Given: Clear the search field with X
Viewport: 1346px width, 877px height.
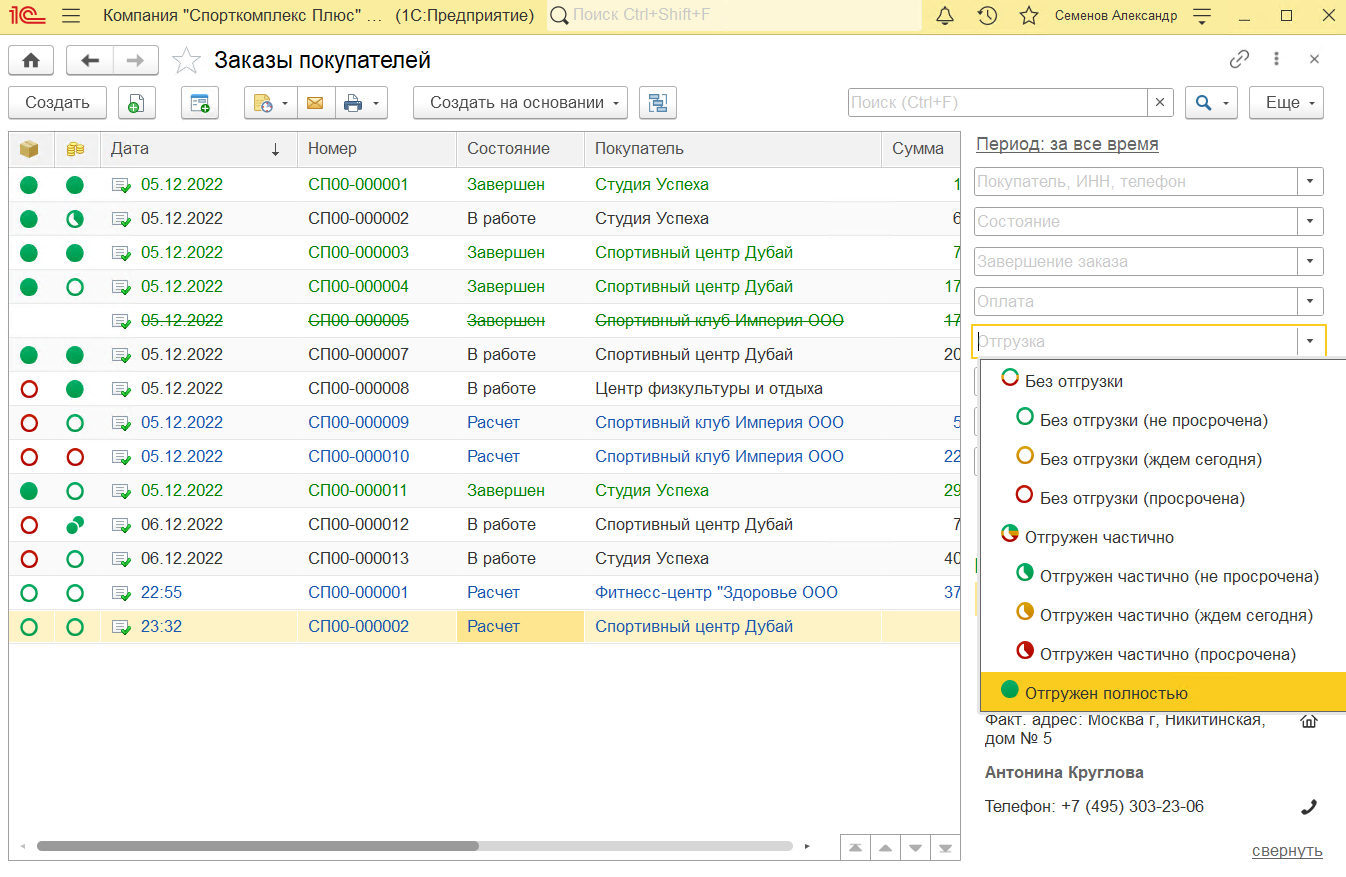Looking at the screenshot, I should [1160, 103].
